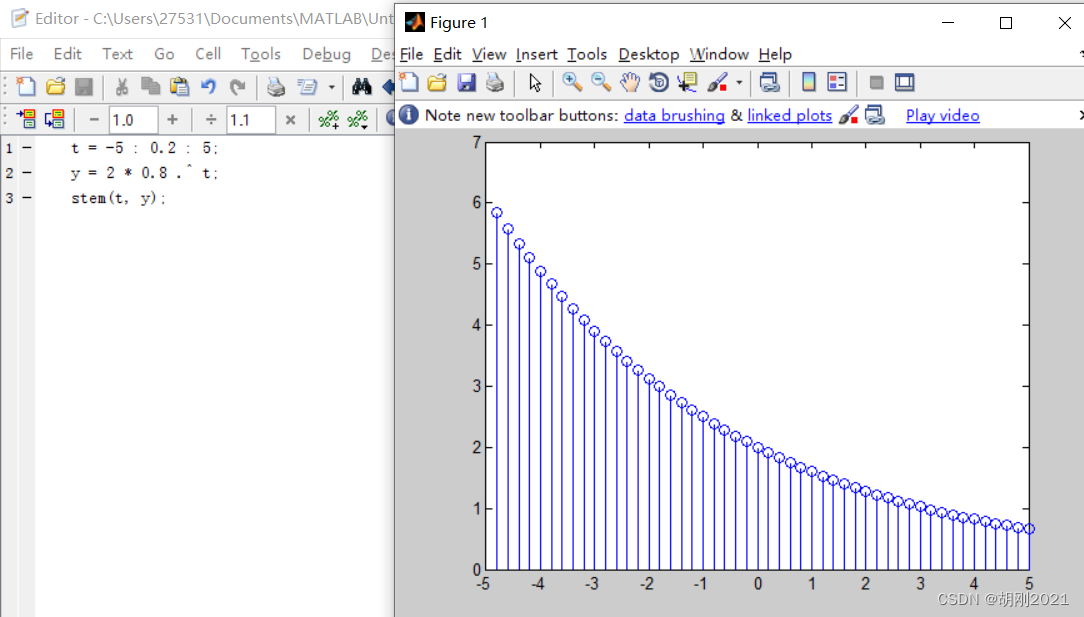The width and height of the screenshot is (1084, 617).
Task: Open brush color dropdown arrow
Action: pos(739,83)
